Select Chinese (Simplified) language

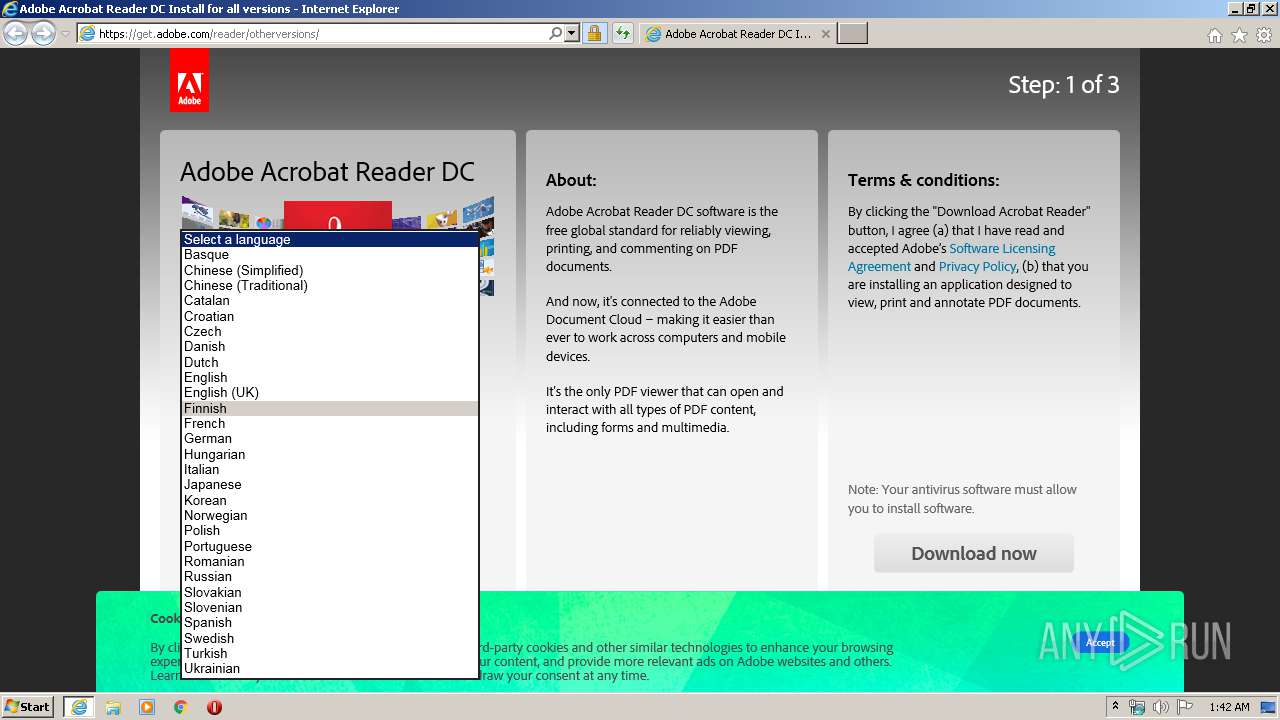330,270
